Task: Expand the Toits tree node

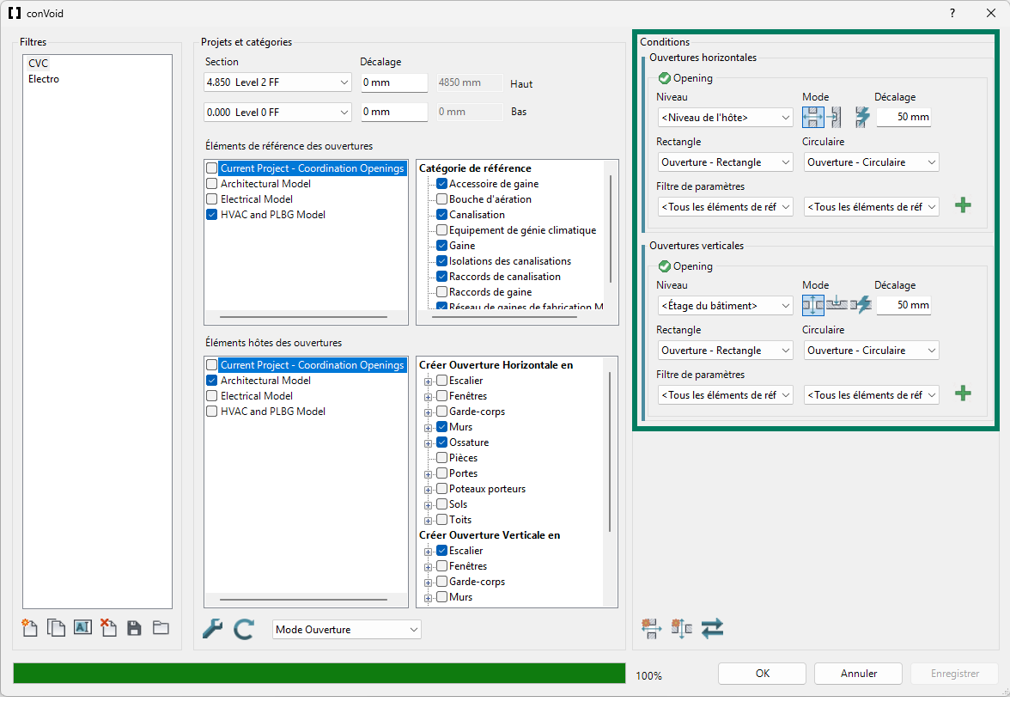Action: pos(428,520)
